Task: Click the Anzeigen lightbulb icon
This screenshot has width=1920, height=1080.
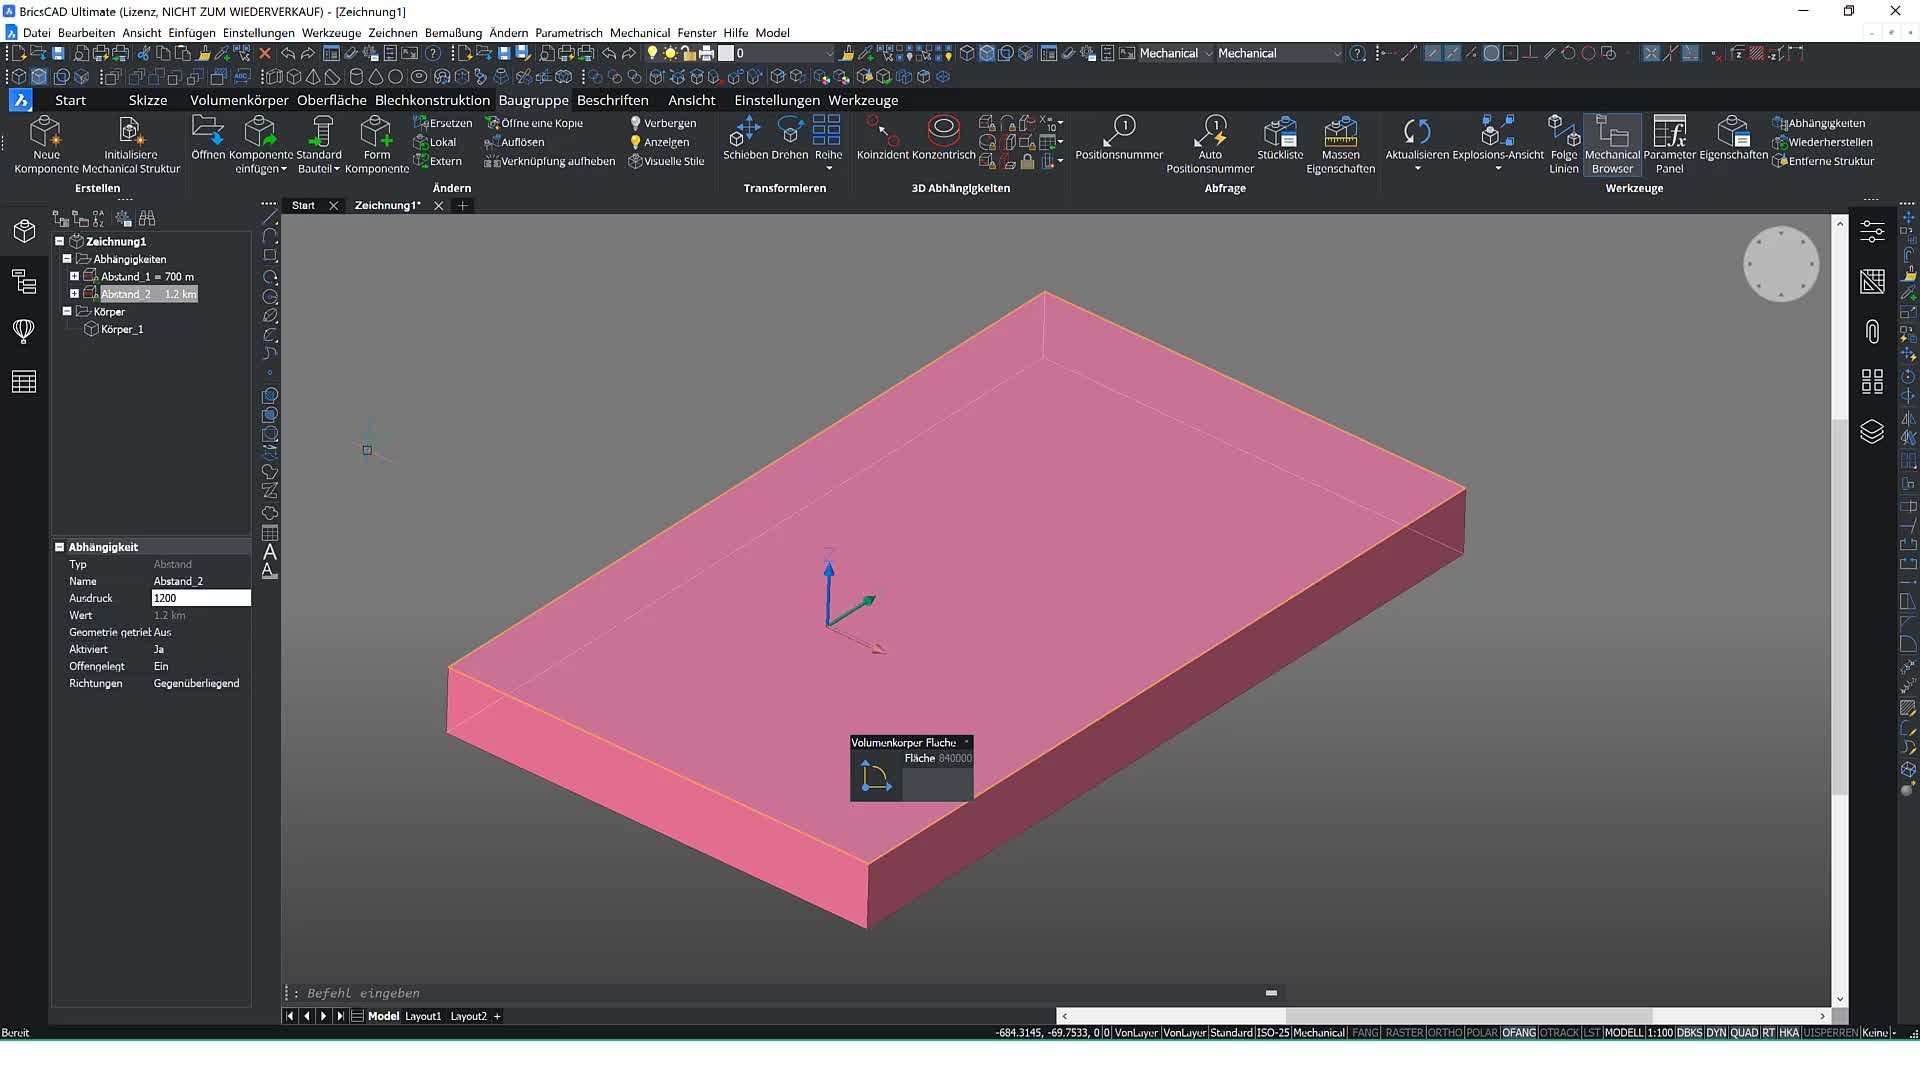Action: (635, 142)
